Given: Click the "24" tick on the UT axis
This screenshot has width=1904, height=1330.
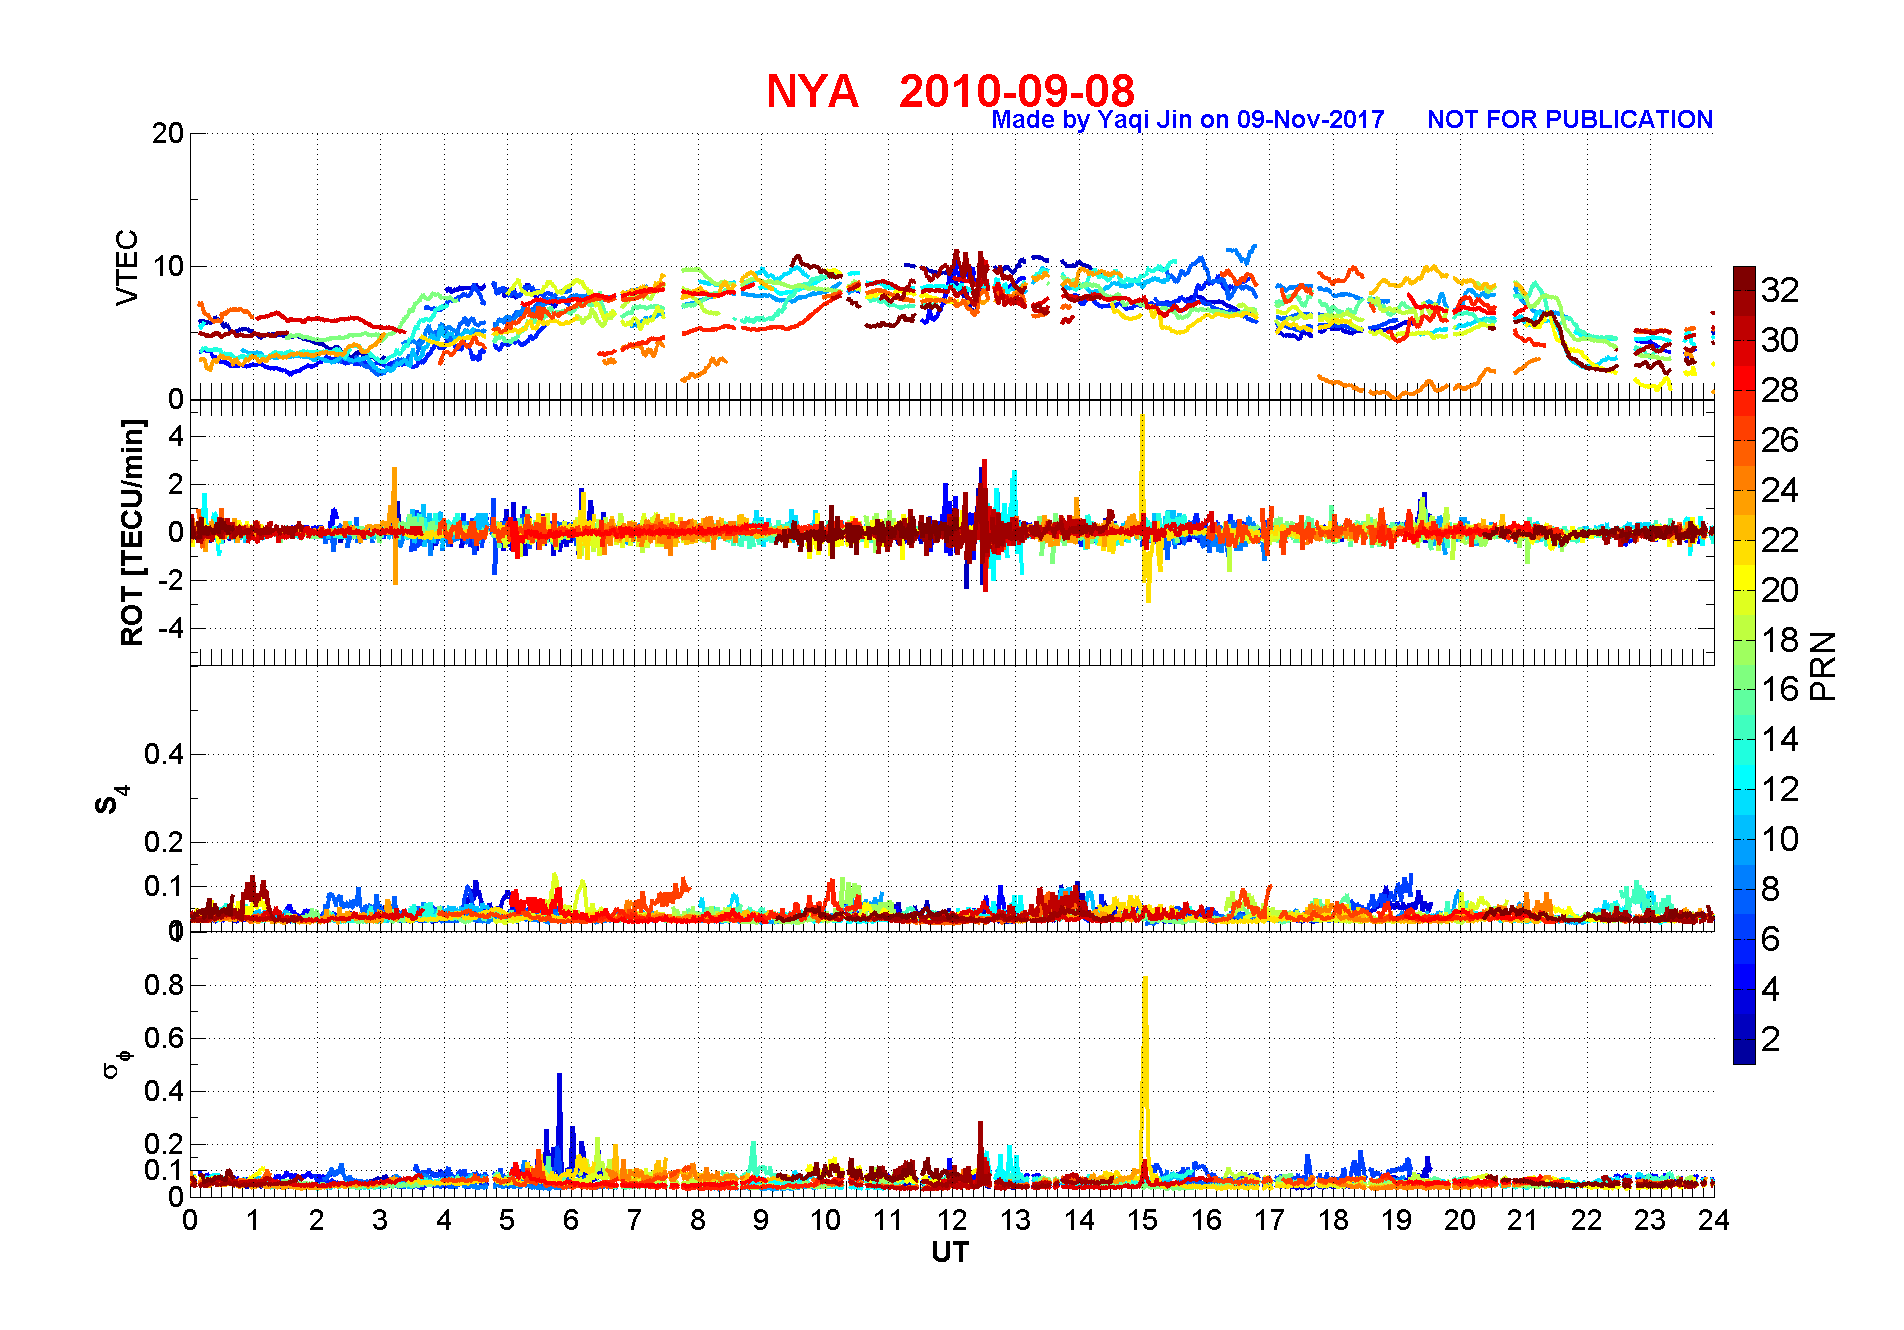Looking at the screenshot, I should click(1714, 1221).
